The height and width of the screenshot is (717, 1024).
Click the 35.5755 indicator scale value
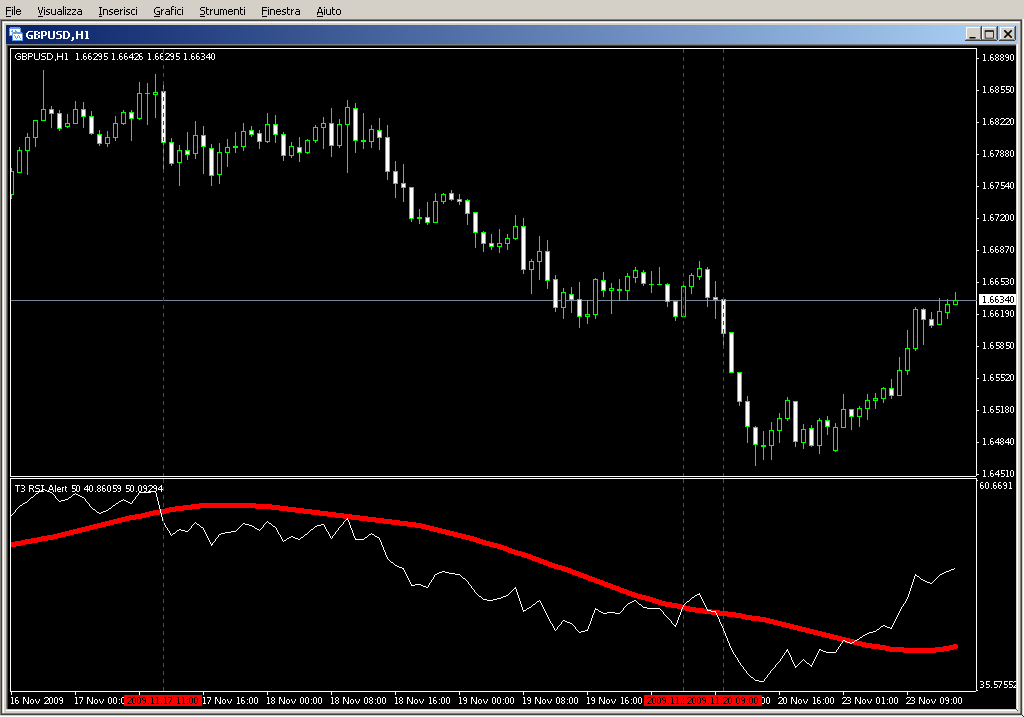click(x=997, y=685)
